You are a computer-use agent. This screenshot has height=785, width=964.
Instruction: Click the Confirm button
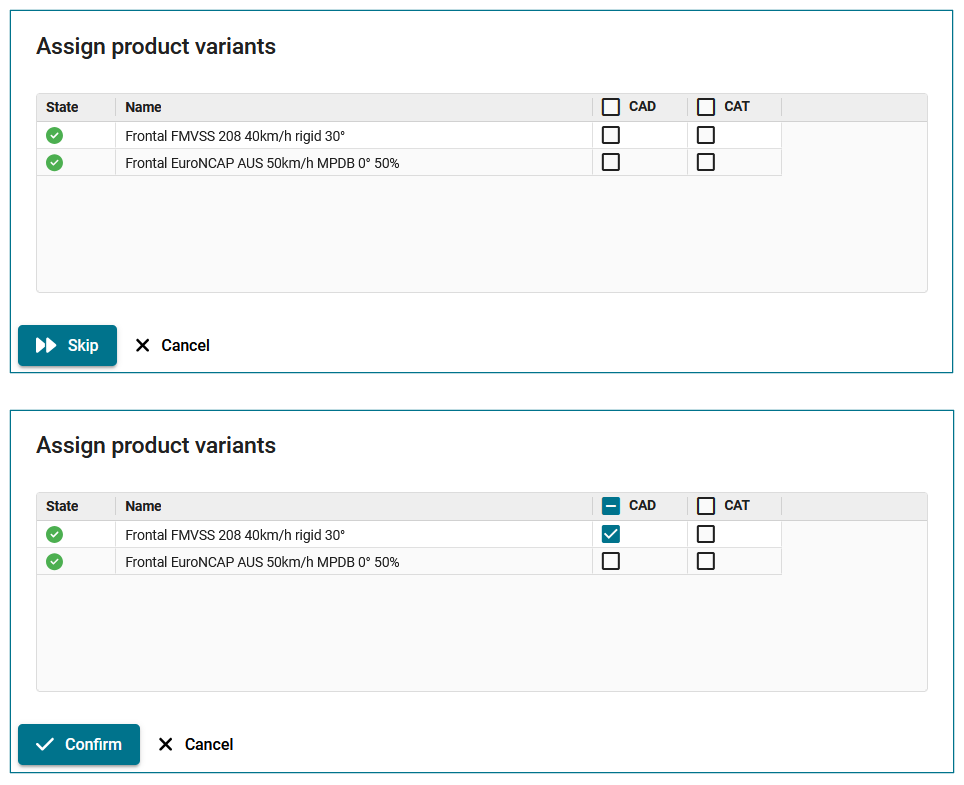click(x=79, y=744)
